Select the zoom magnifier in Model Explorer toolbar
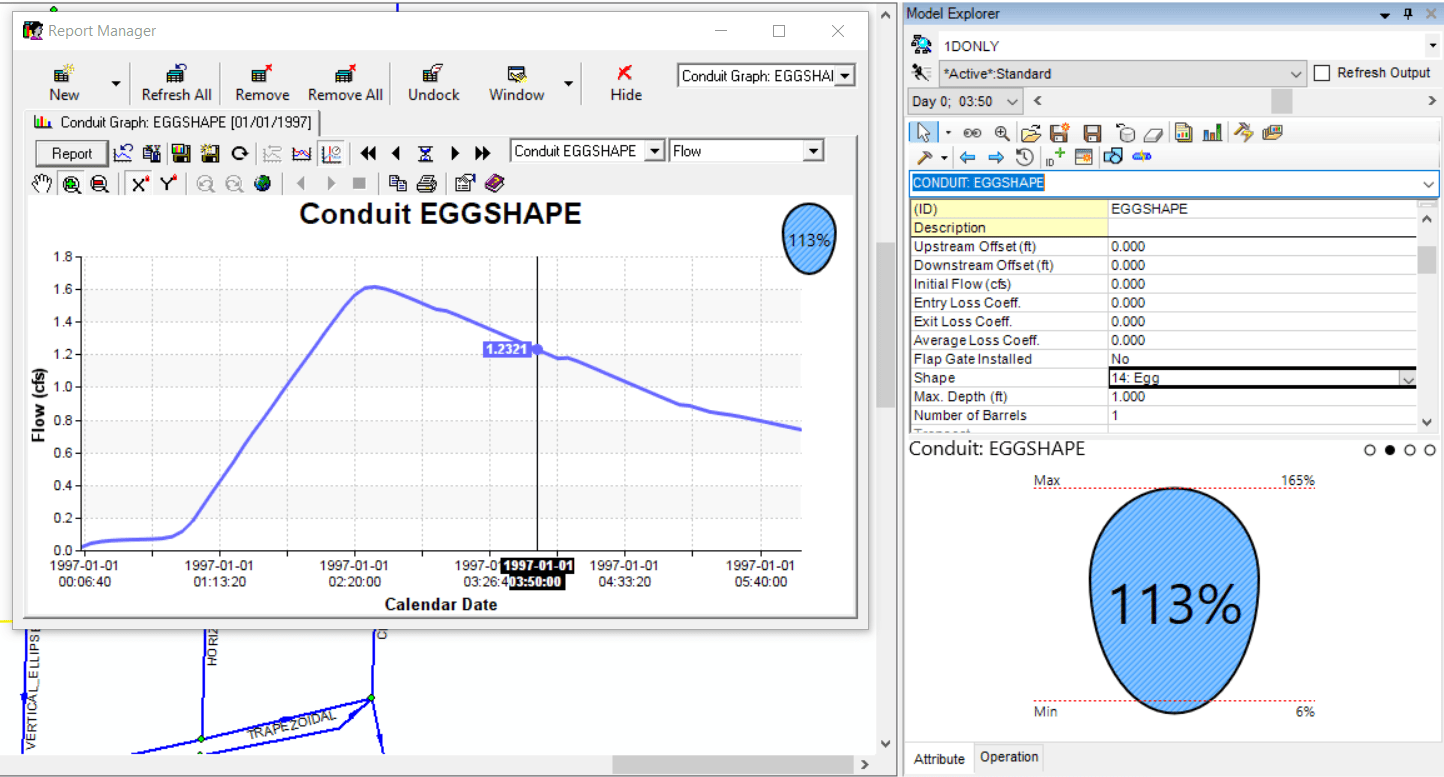 coord(1001,133)
